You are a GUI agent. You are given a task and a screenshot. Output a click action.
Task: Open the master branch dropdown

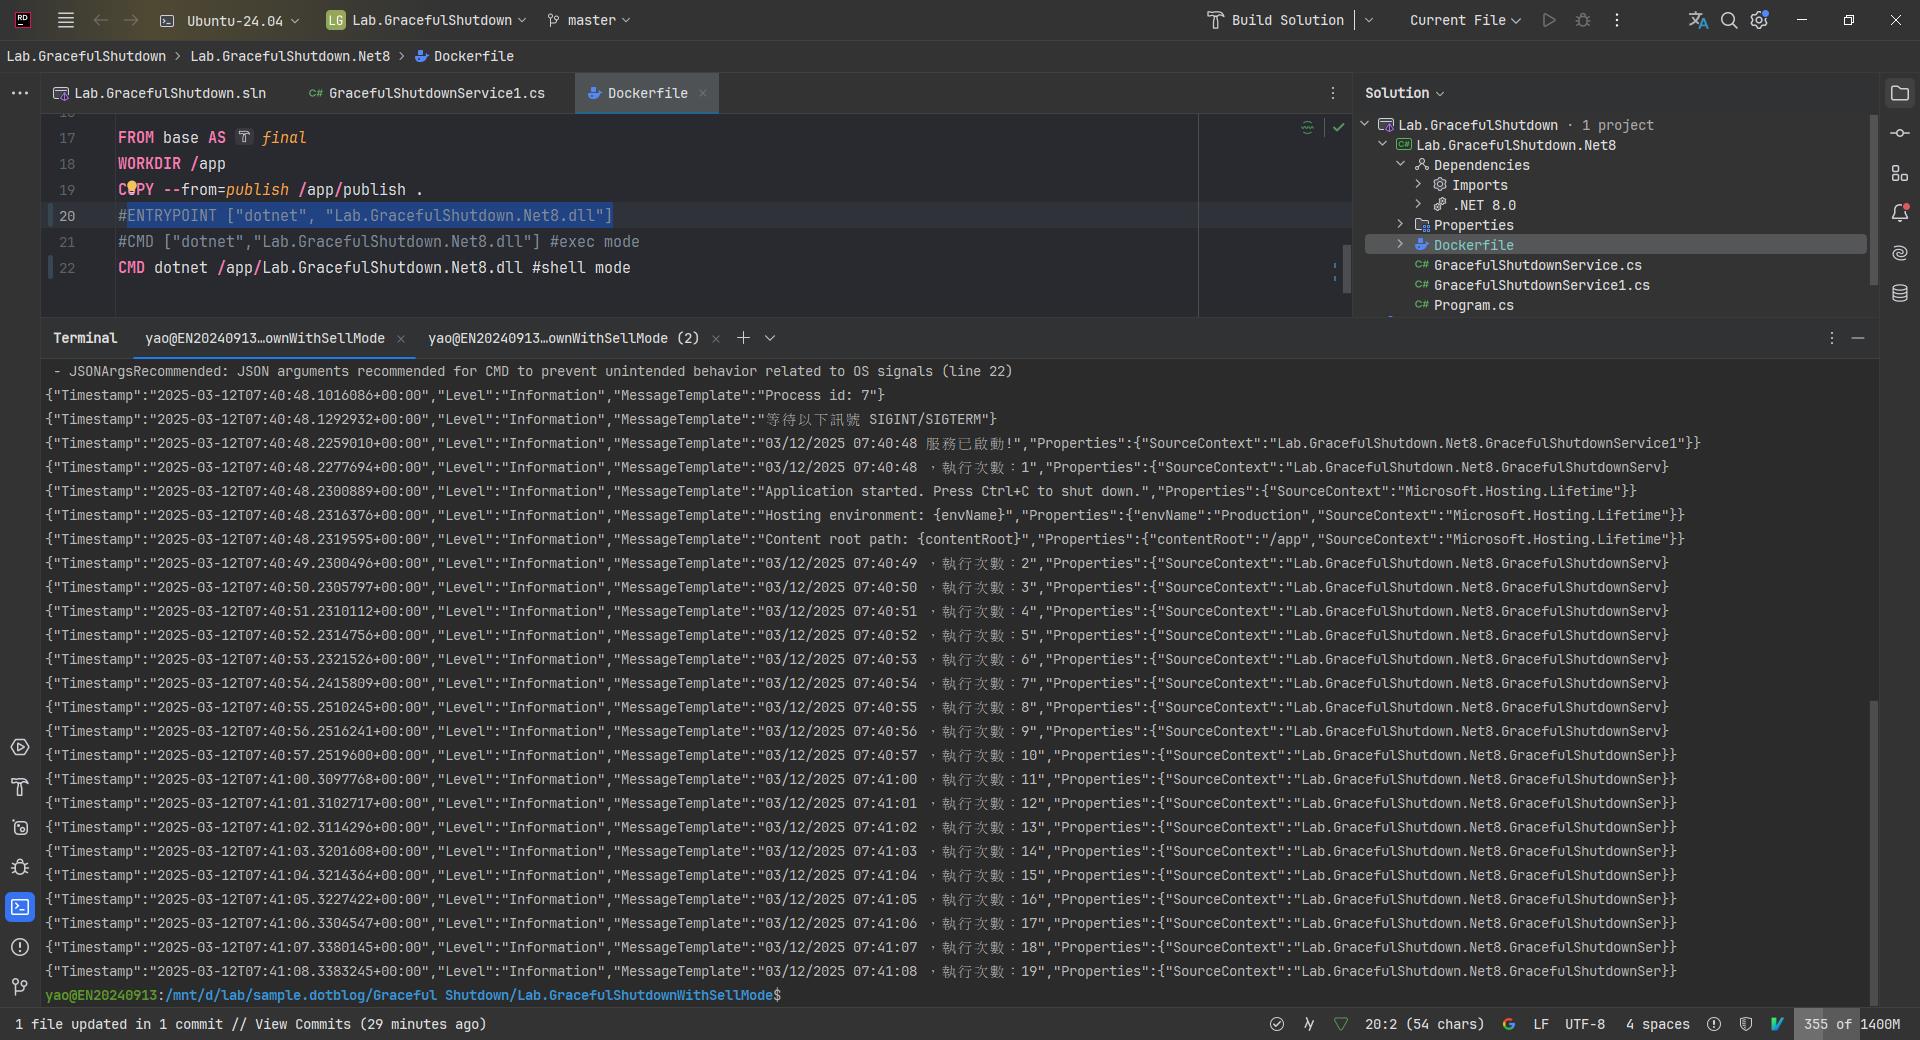click(x=589, y=20)
